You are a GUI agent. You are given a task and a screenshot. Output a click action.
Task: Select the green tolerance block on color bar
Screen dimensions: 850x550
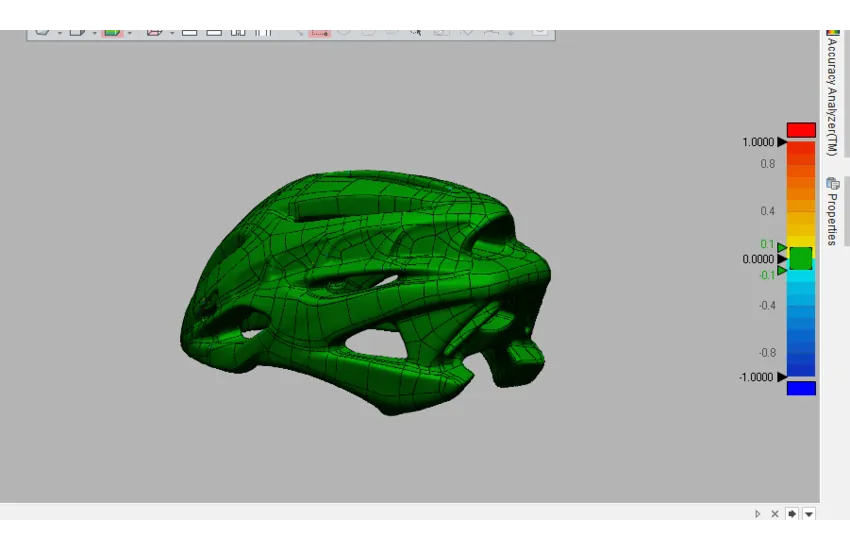[801, 259]
